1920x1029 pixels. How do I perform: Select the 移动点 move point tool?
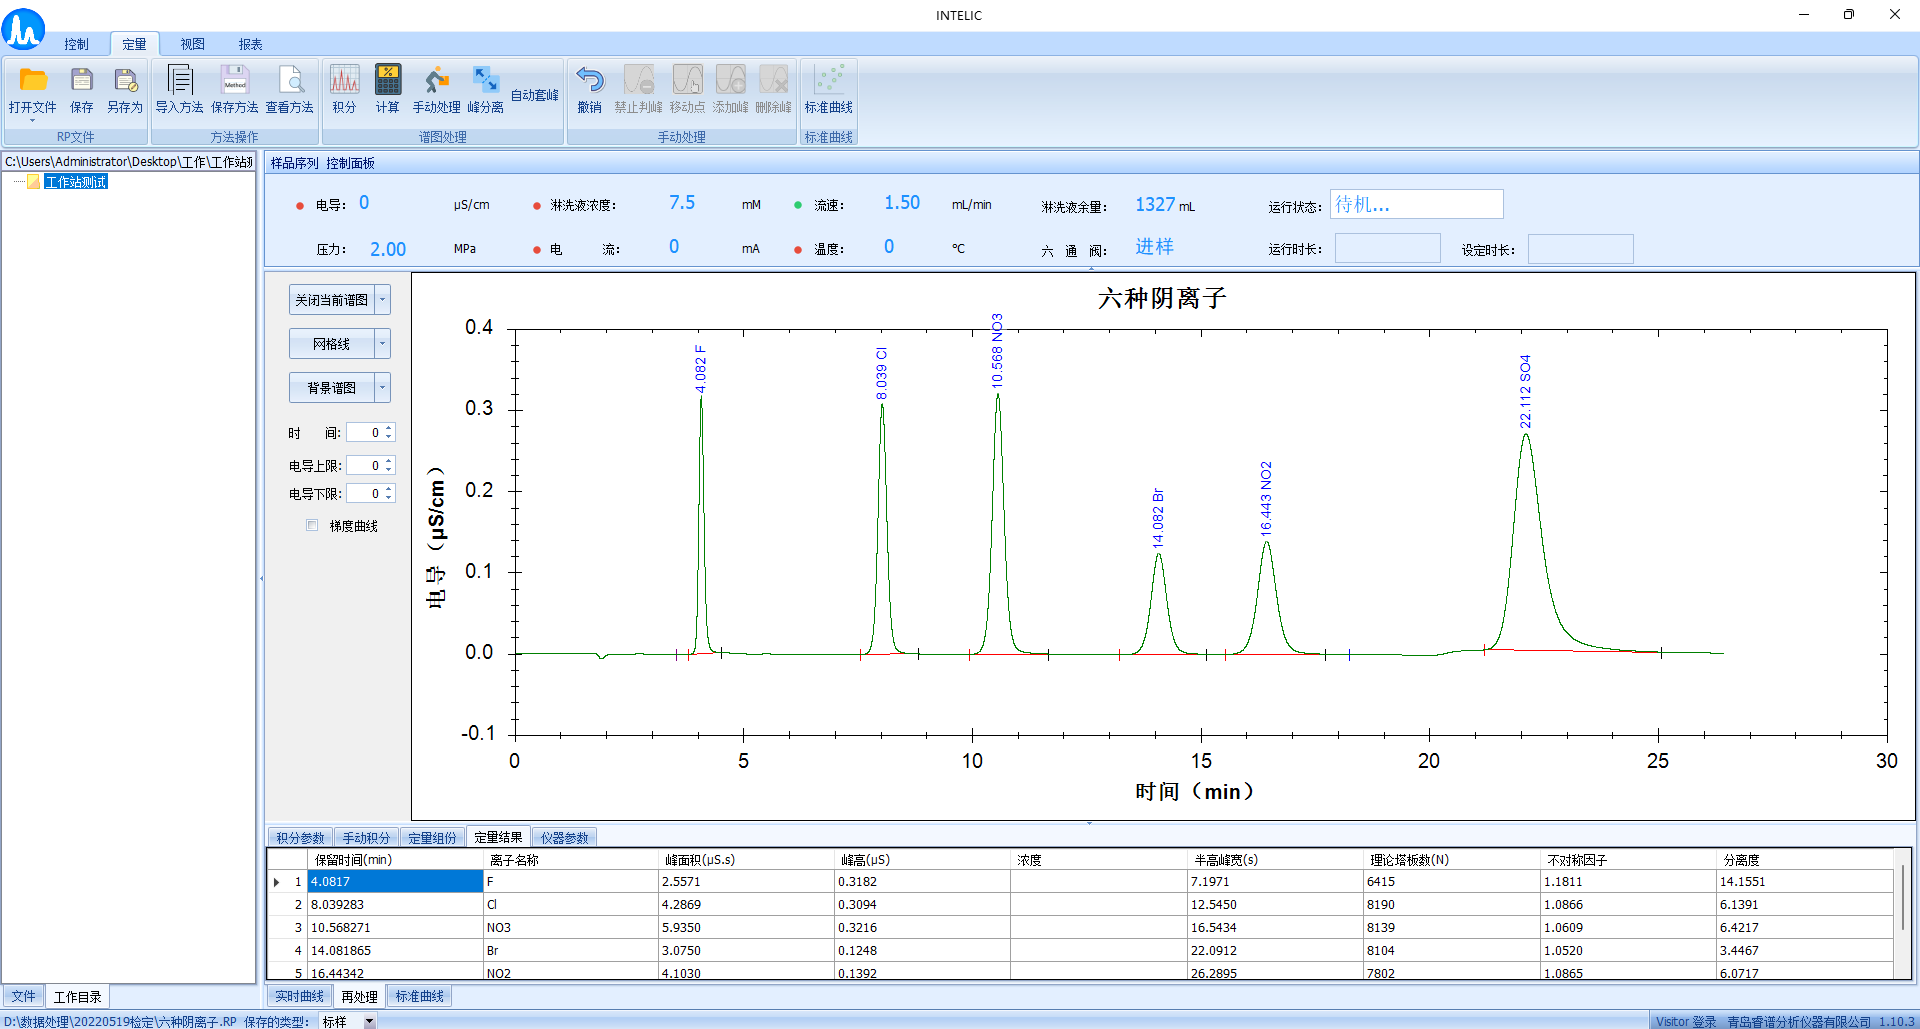coord(687,91)
